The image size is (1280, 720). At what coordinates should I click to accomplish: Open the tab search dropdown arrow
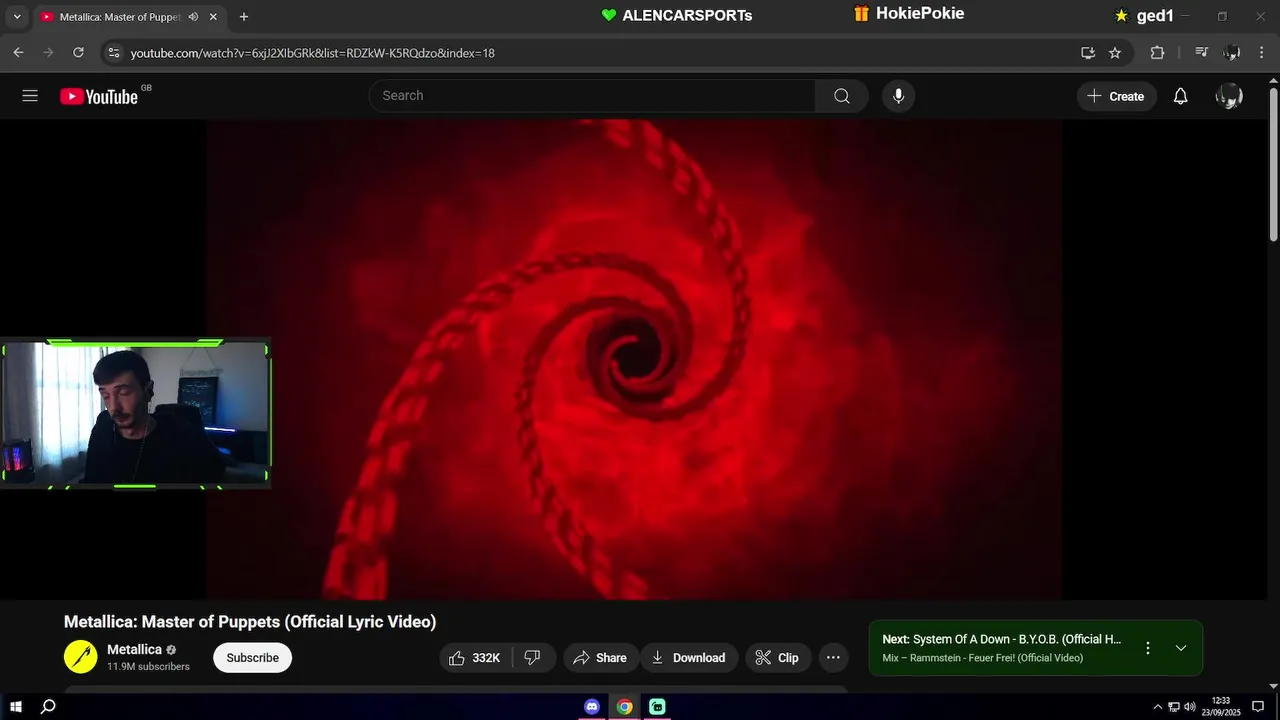pos(17,17)
